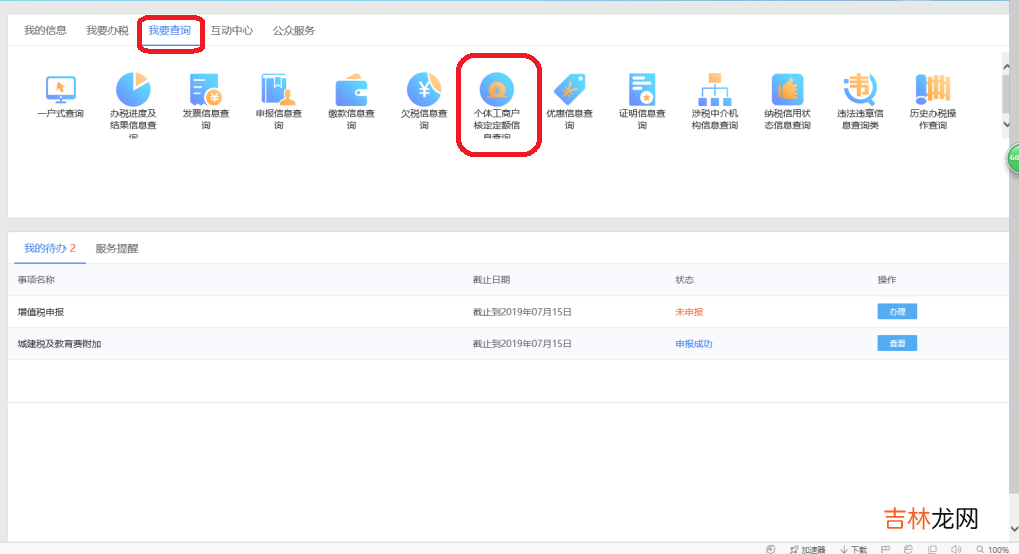Switch to the 服务提醒 tab
Image resolution: width=1019 pixels, height=554 pixels.
coord(117,248)
